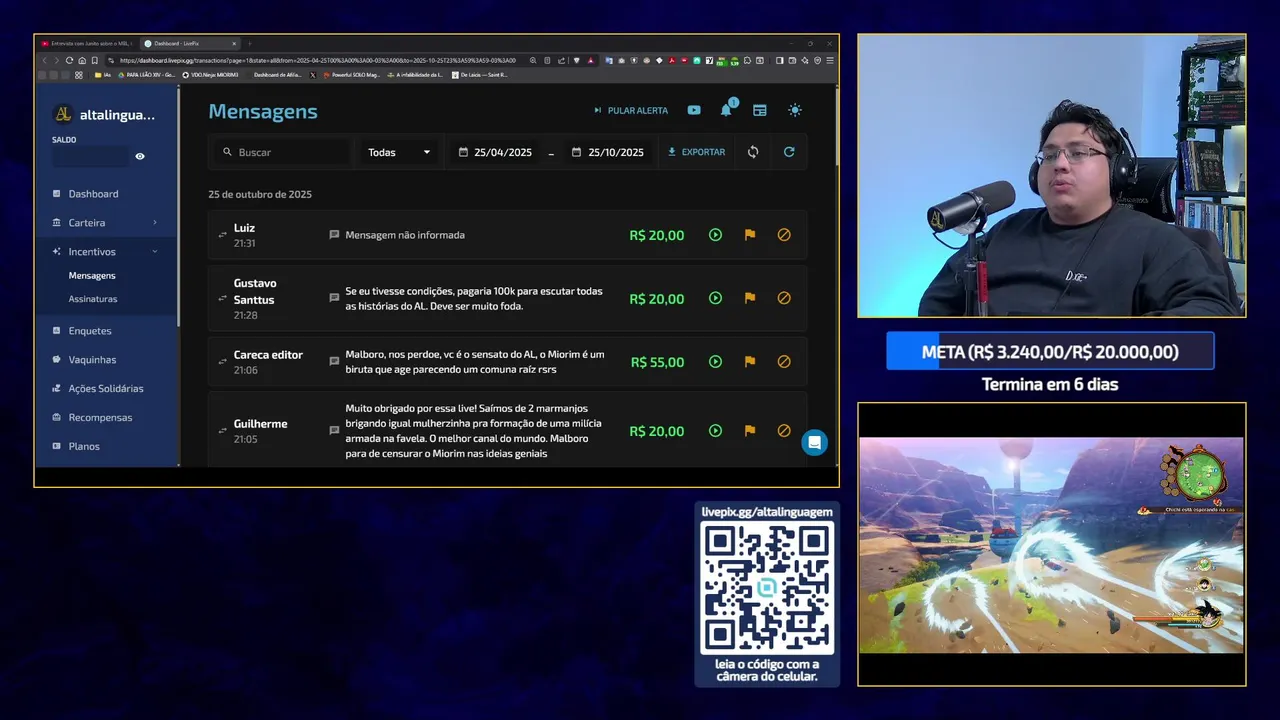Open notifications bell with badge

click(x=727, y=109)
